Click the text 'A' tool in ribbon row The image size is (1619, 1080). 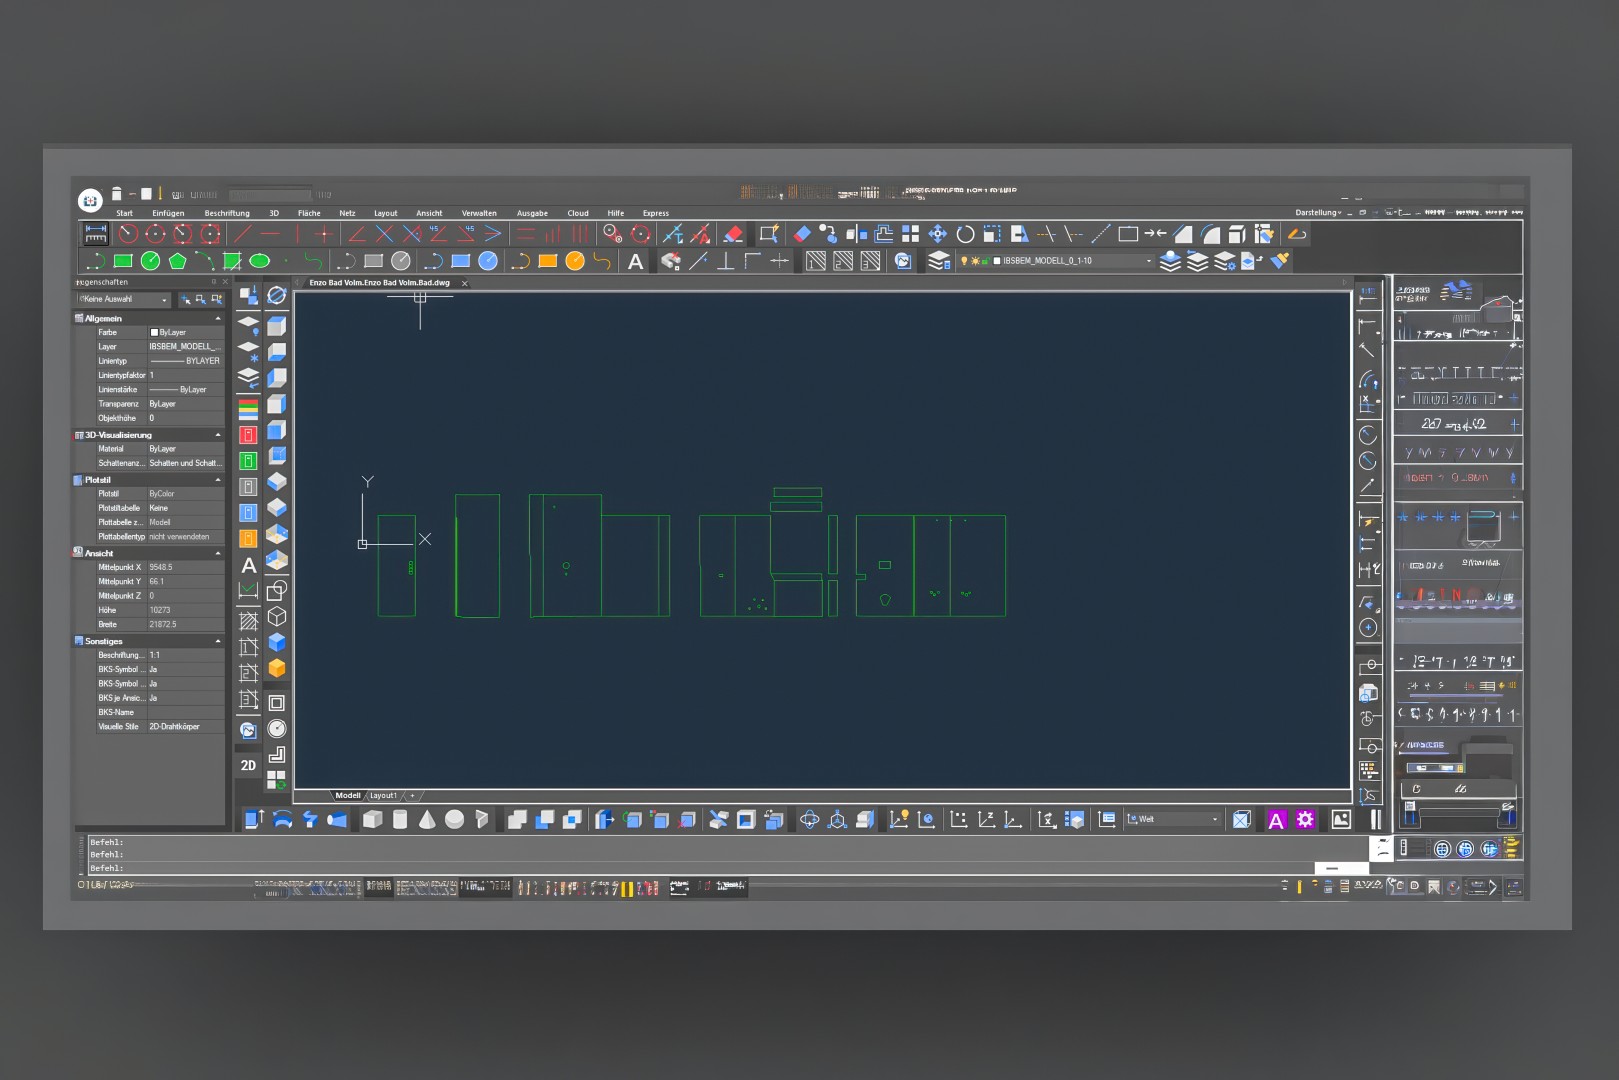click(635, 262)
